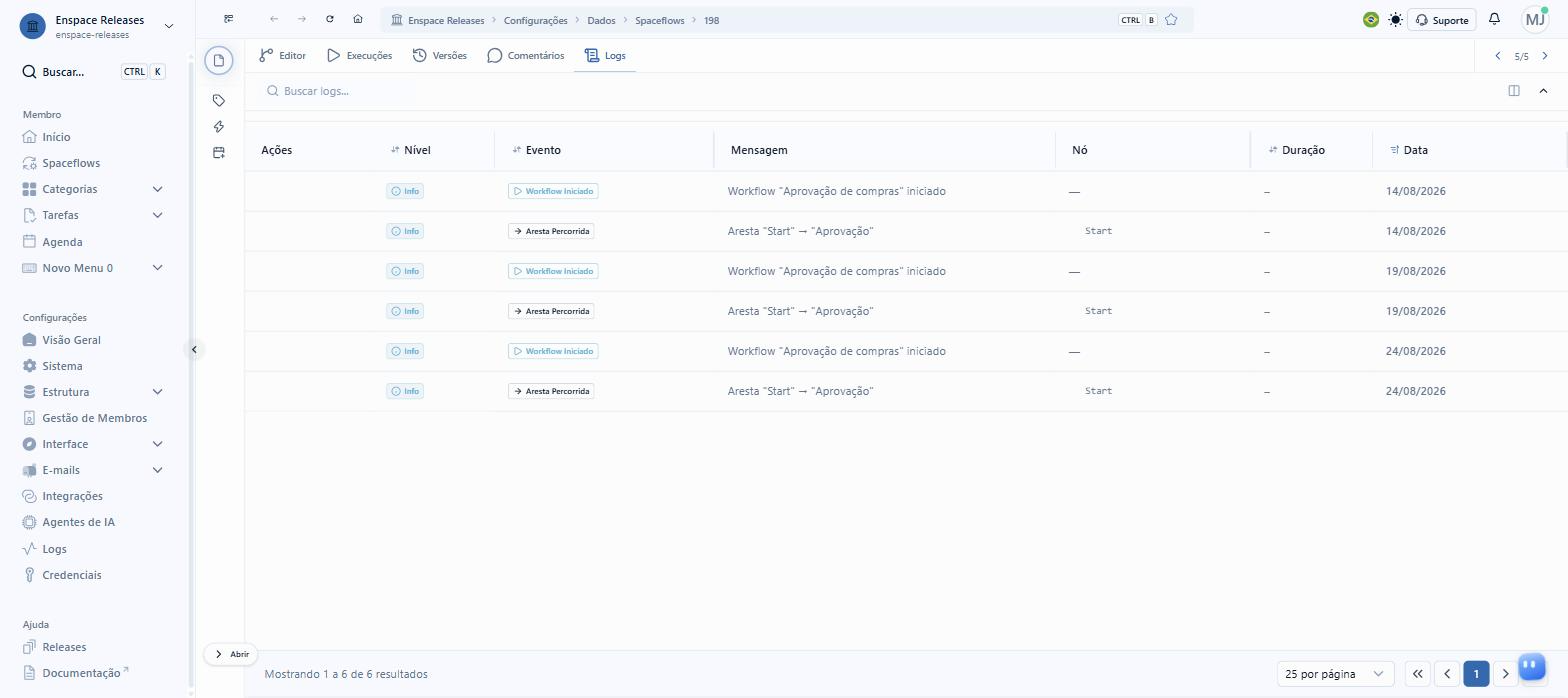Open the calendar-plus icon in side strip
1568x698 pixels.
pos(219,152)
